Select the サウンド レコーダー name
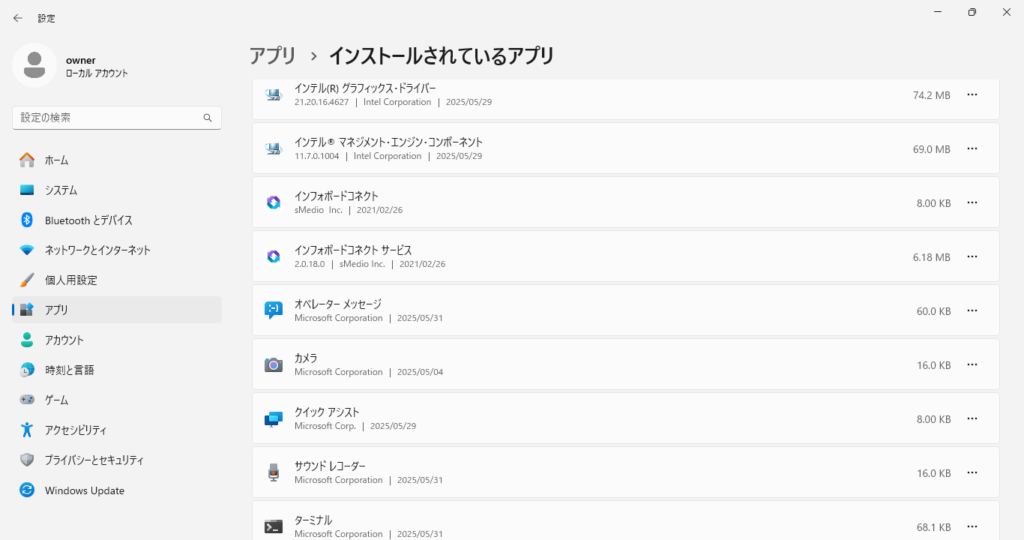This screenshot has width=1024, height=540. tap(330, 466)
